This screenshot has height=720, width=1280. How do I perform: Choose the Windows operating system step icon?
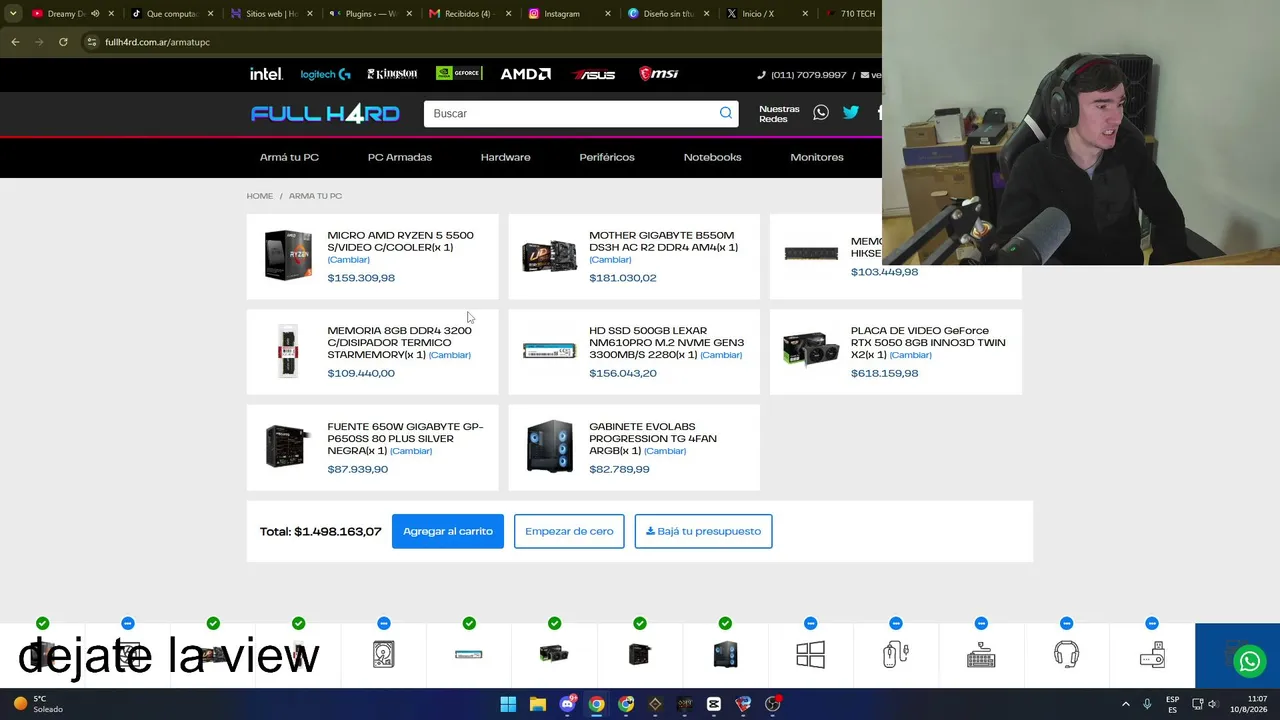810,655
